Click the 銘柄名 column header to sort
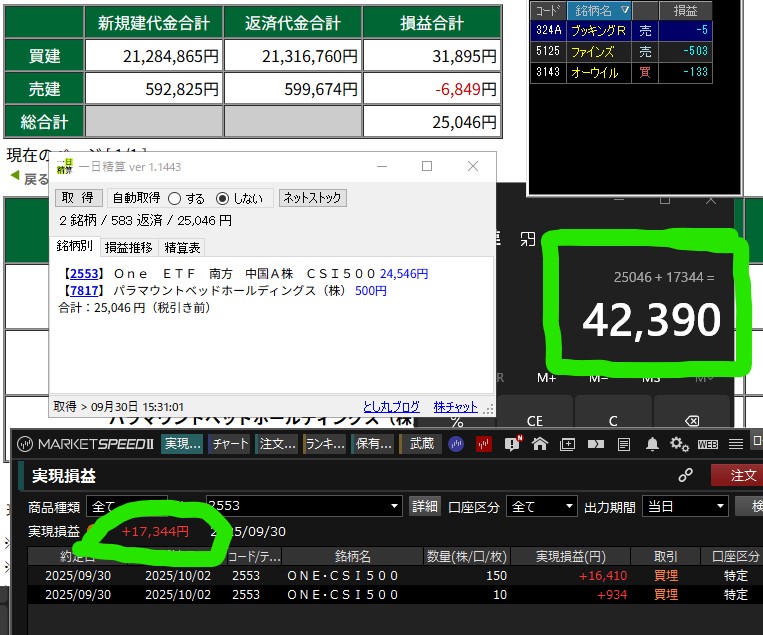763x635 pixels. tap(595, 10)
